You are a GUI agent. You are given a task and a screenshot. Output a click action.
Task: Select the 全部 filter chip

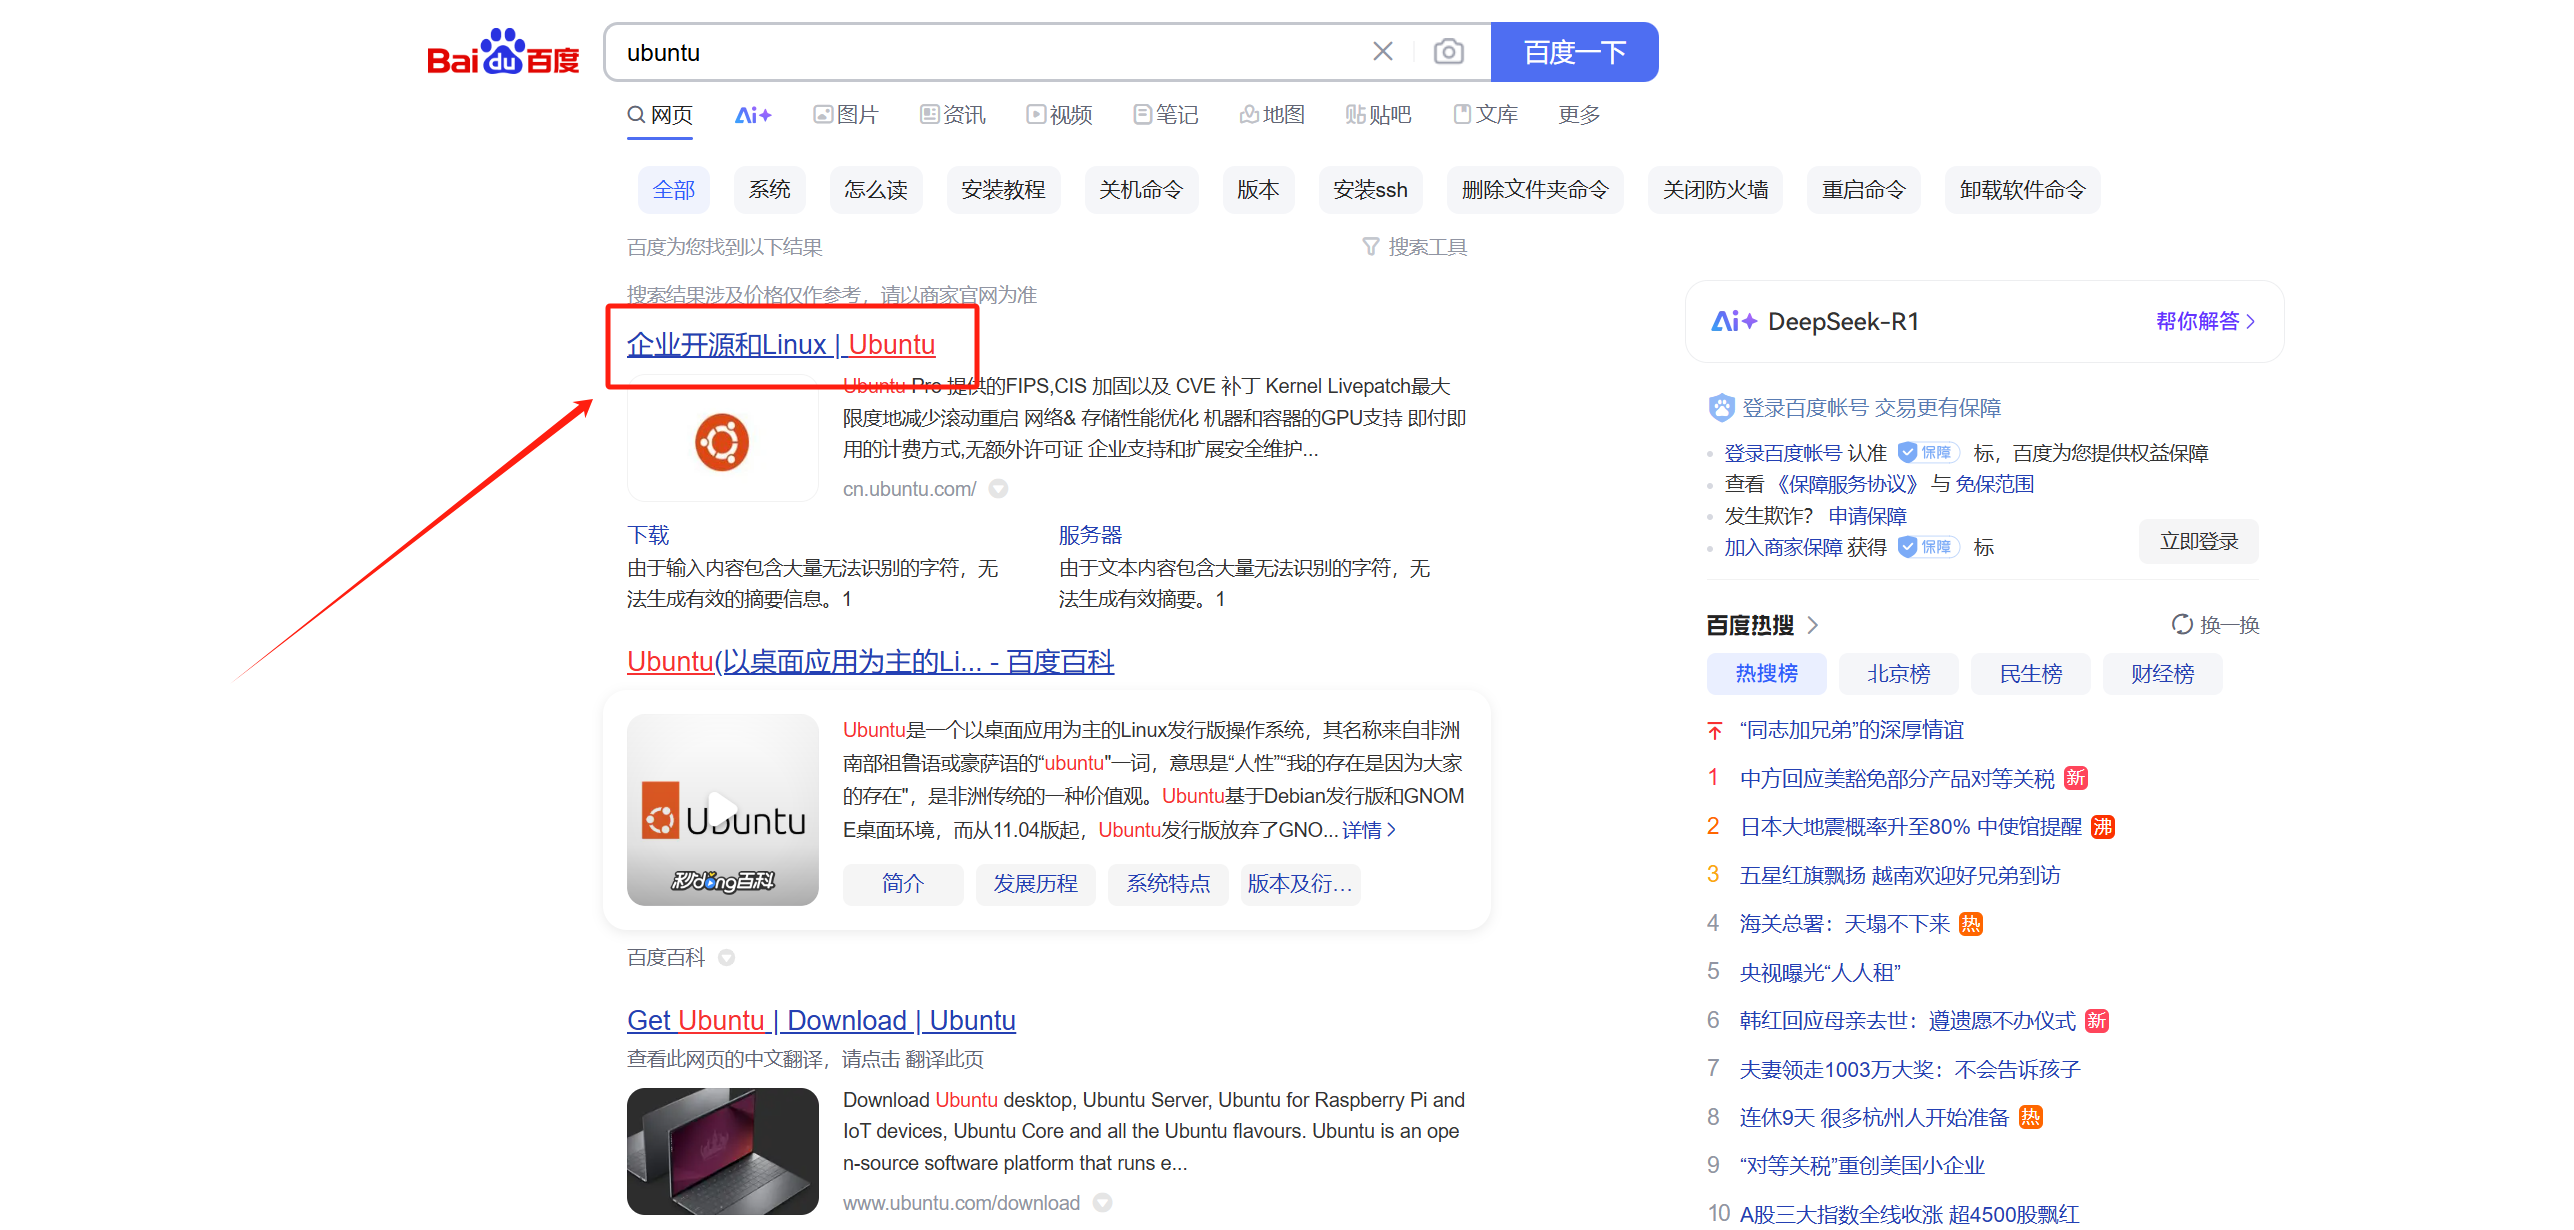click(674, 190)
